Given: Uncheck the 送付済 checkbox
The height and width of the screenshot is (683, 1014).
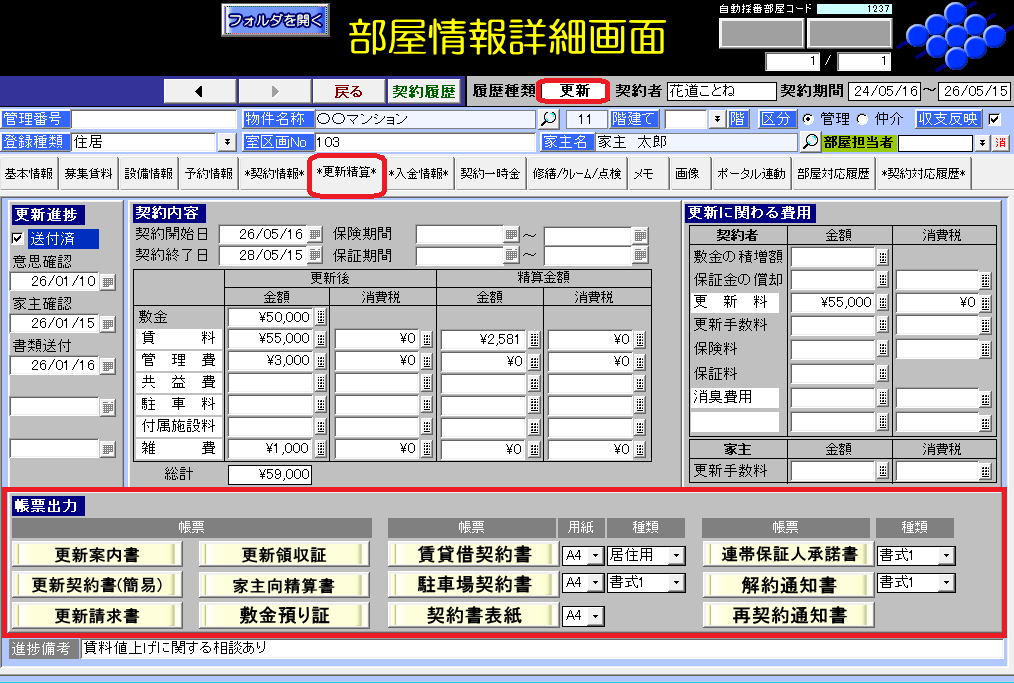Looking at the screenshot, I should (x=17, y=239).
